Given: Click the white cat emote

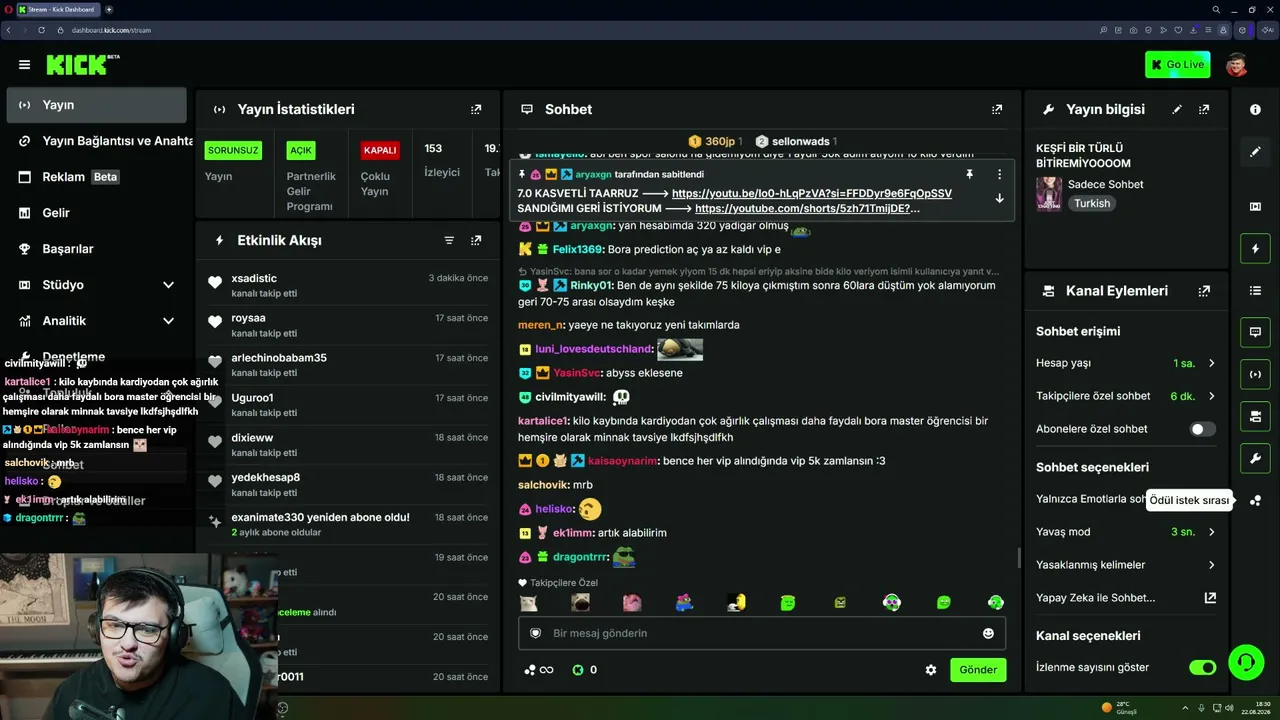Looking at the screenshot, I should pos(528,602).
